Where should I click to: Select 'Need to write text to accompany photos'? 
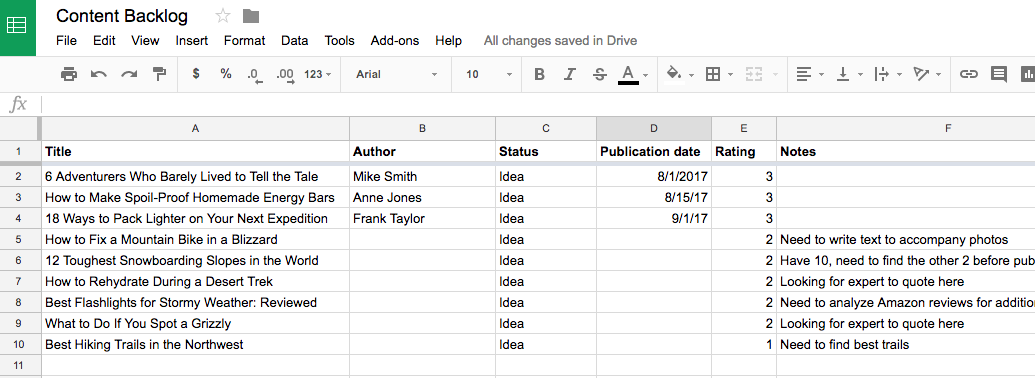pos(906,239)
